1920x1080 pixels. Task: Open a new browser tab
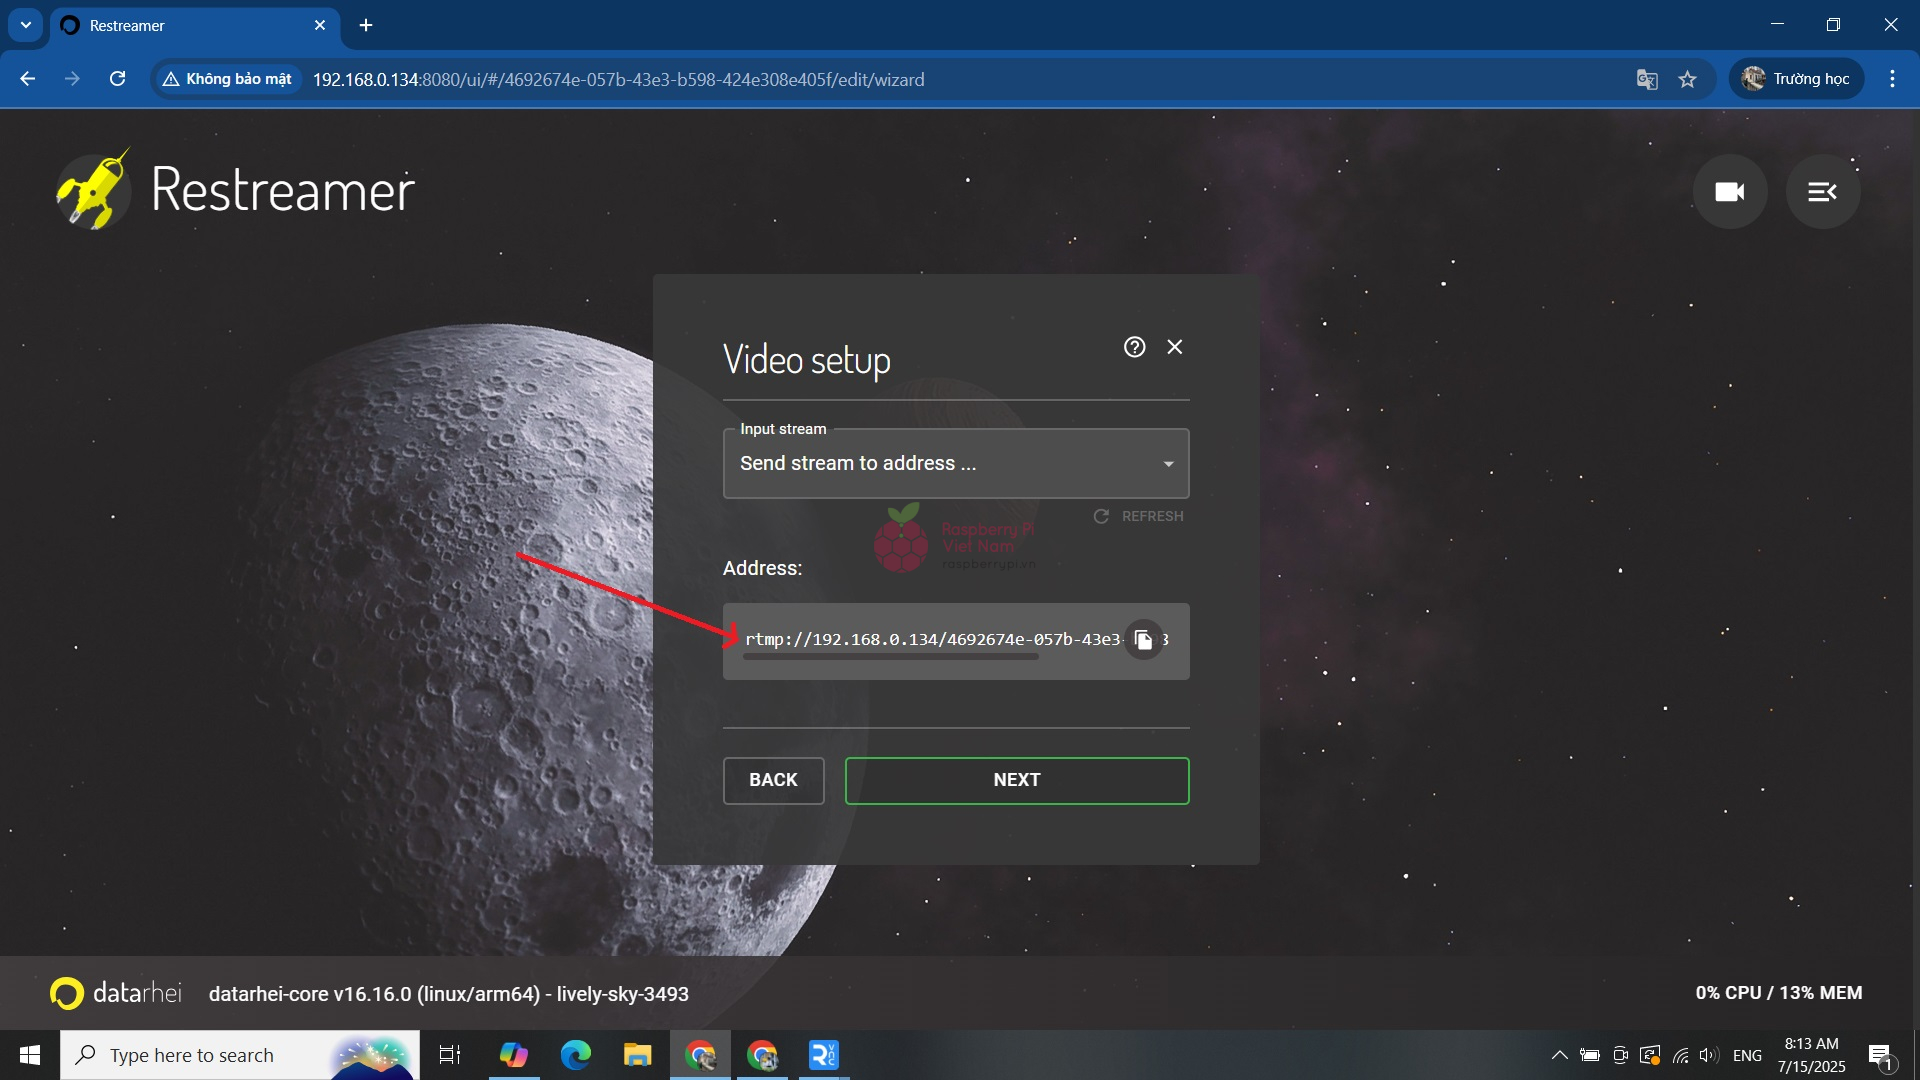coord(366,26)
